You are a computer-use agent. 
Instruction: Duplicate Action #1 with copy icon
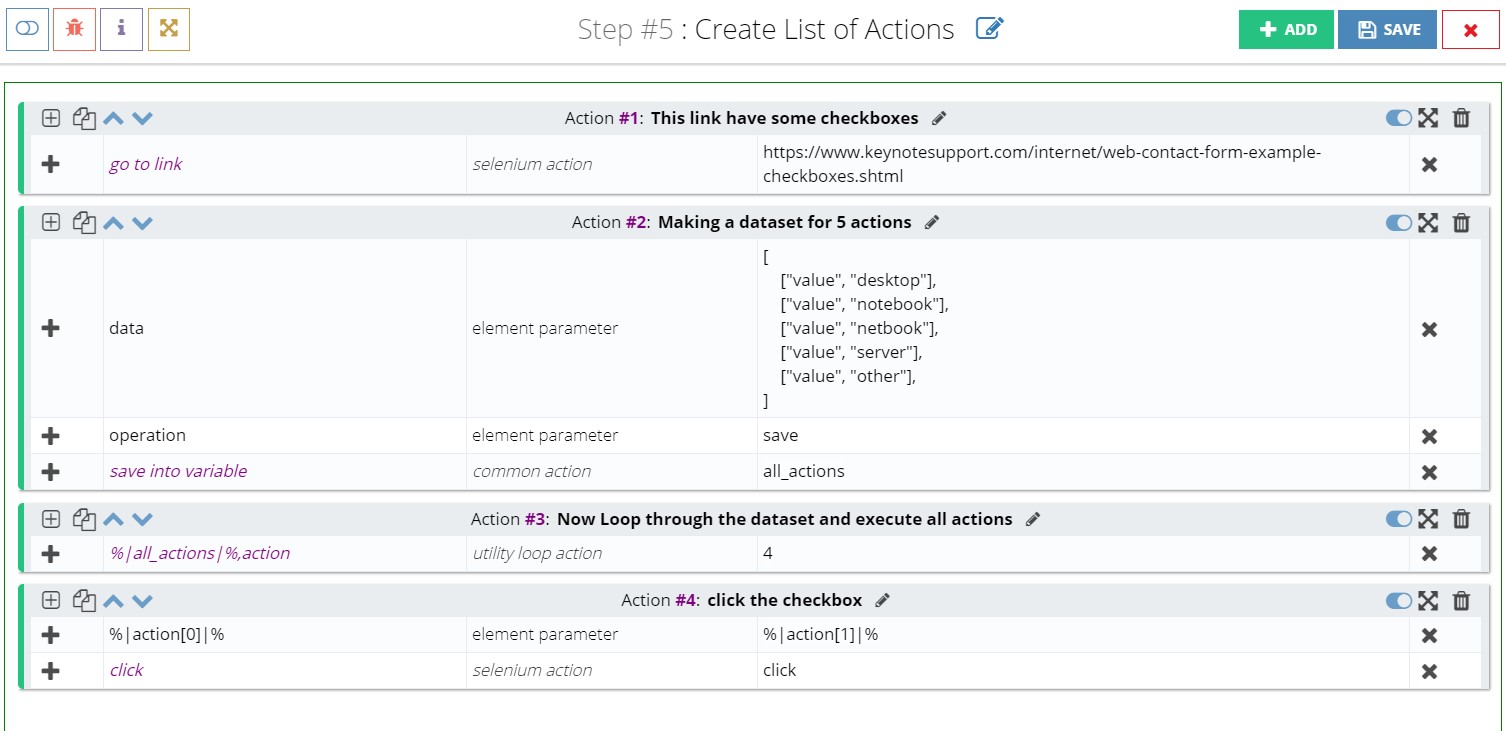point(84,118)
